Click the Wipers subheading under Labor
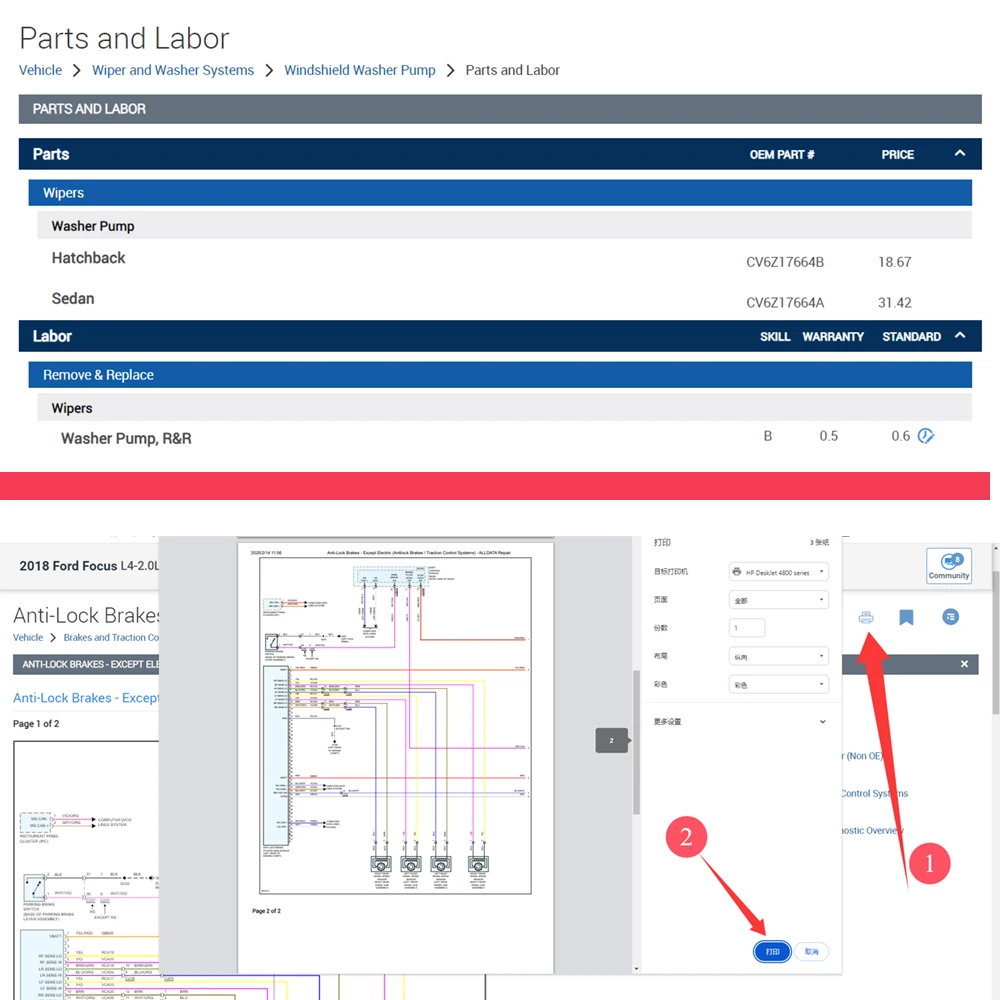This screenshot has height=1000, width=1000. click(x=504, y=408)
